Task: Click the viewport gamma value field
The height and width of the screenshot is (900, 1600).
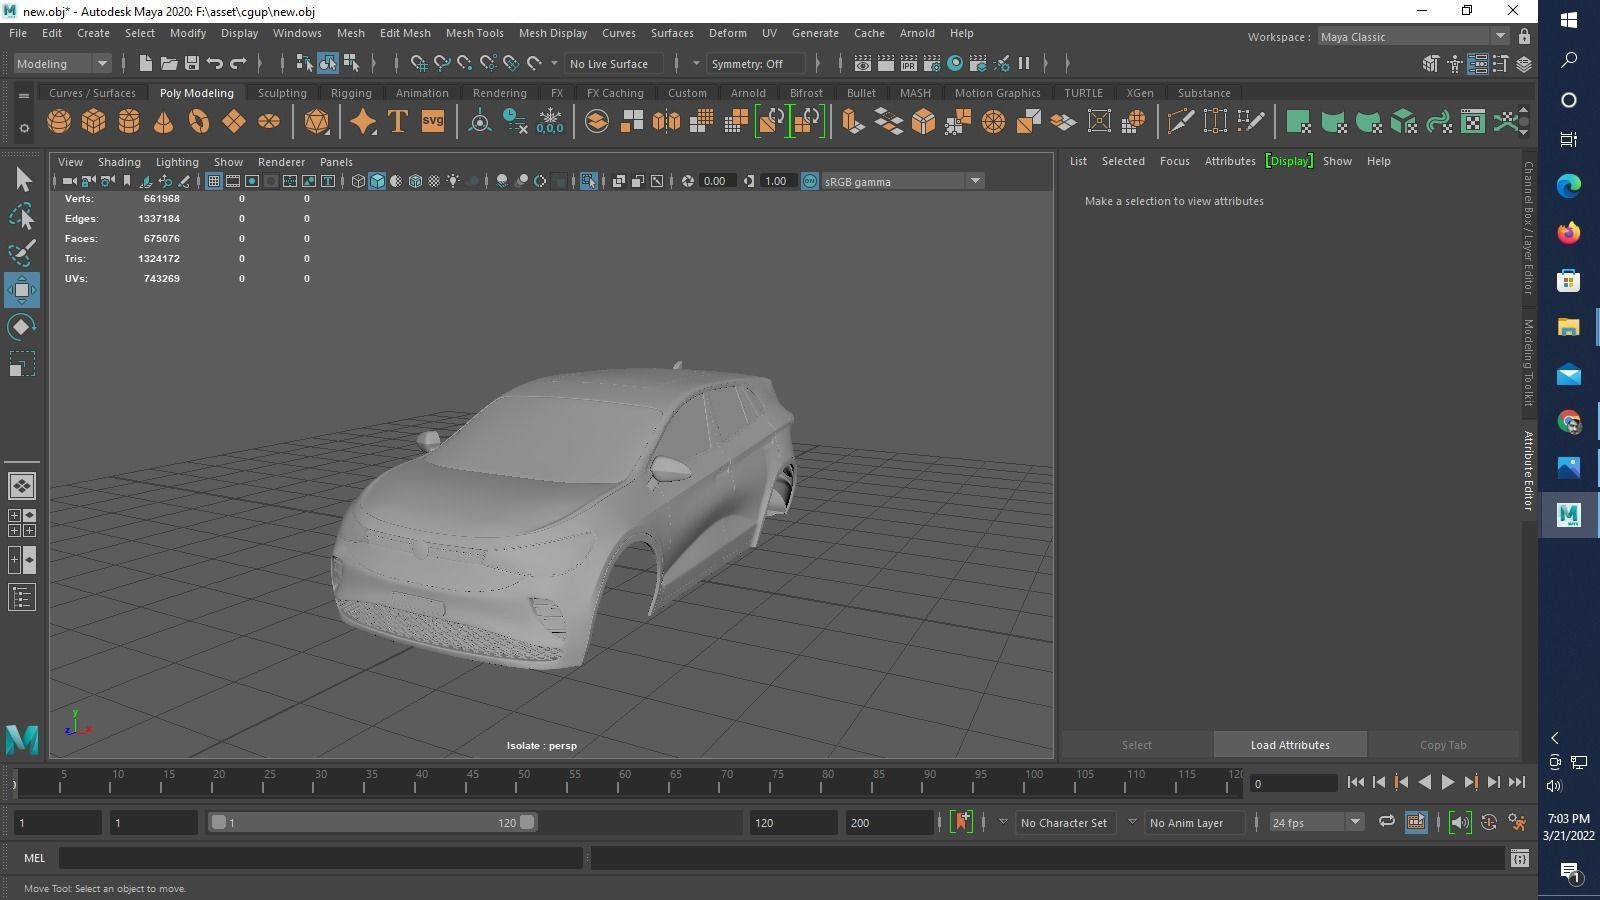Action: pyautogui.click(x=780, y=181)
